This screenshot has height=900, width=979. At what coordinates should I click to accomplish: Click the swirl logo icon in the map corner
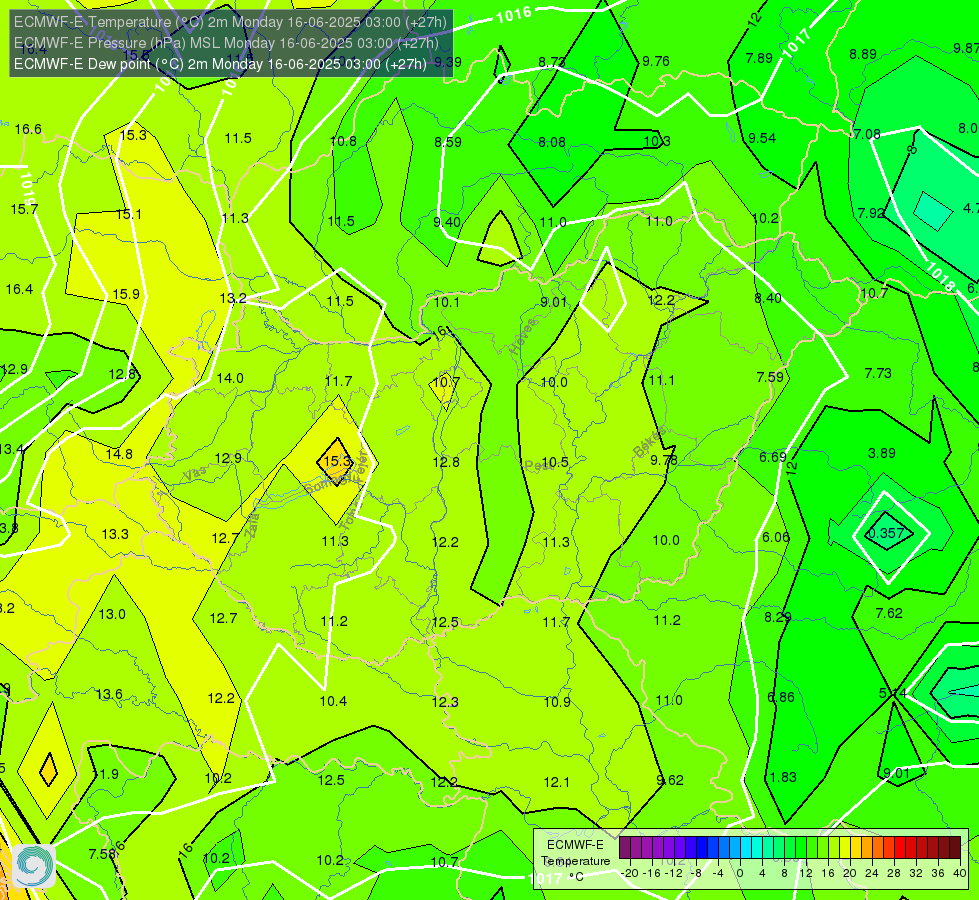click(34, 866)
